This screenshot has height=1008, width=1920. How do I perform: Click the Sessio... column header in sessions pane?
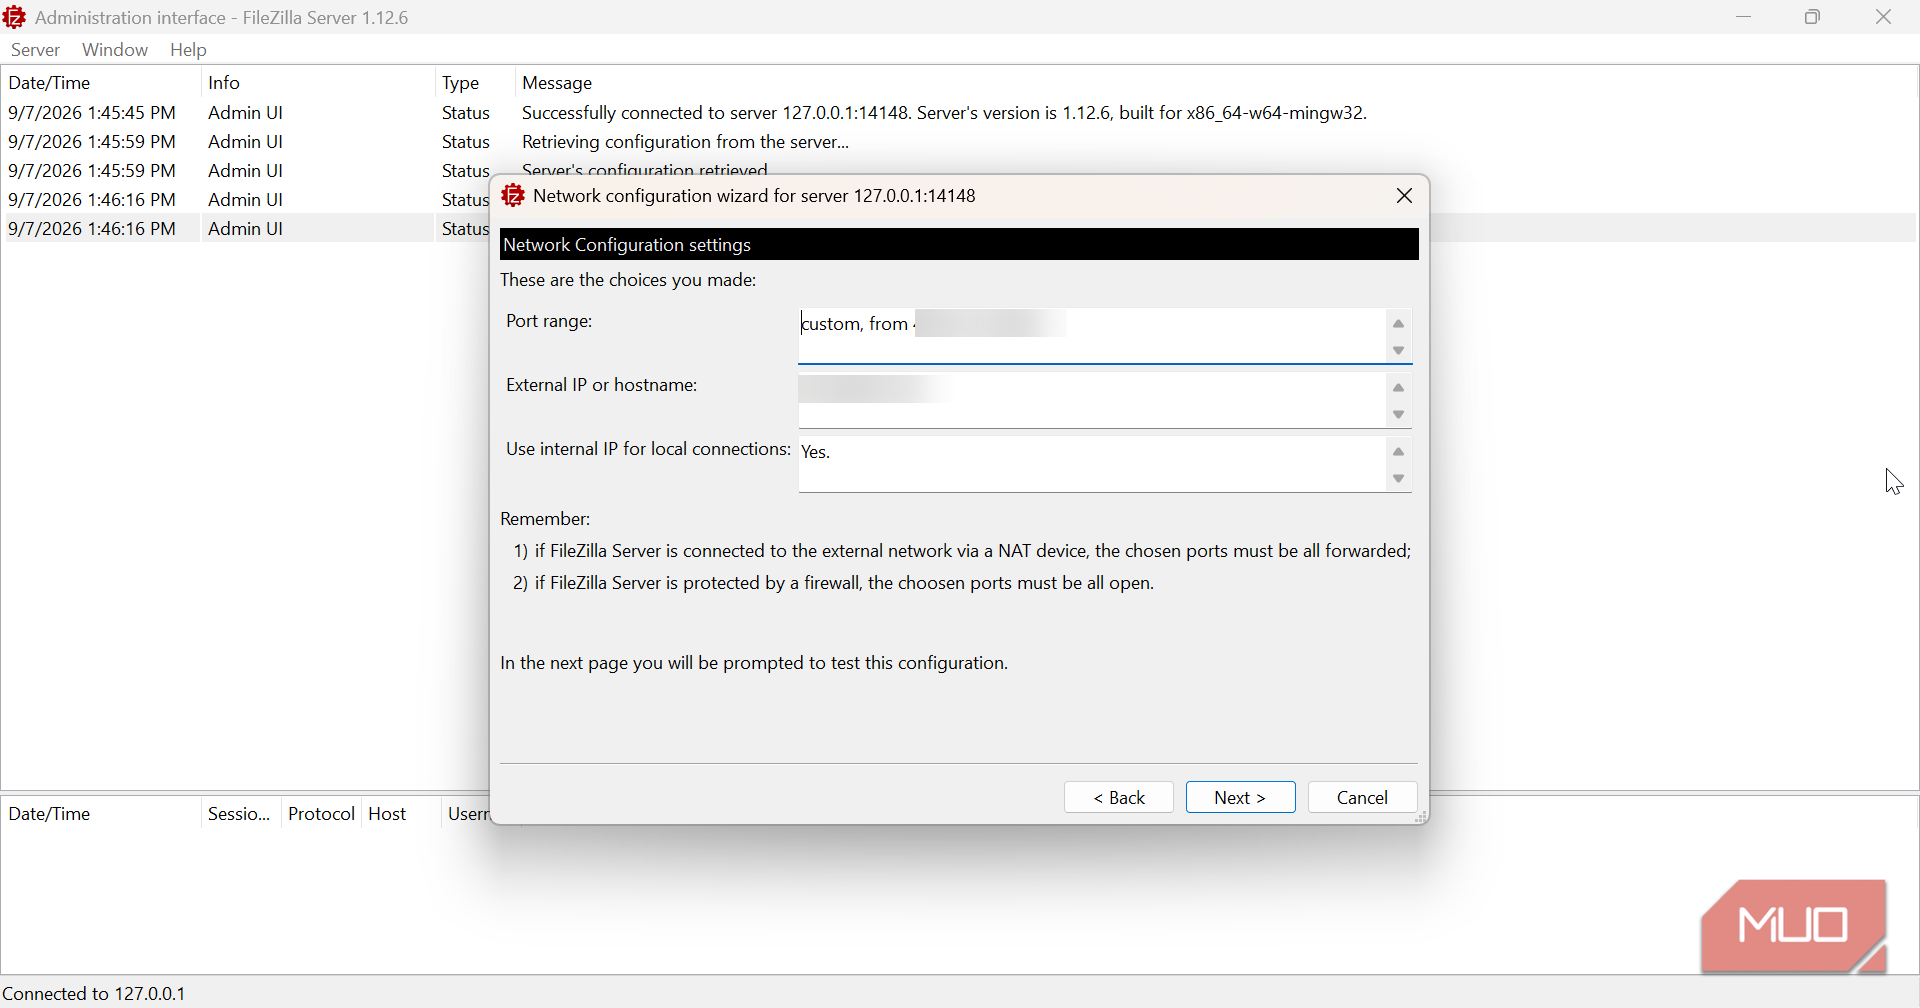[x=240, y=814]
